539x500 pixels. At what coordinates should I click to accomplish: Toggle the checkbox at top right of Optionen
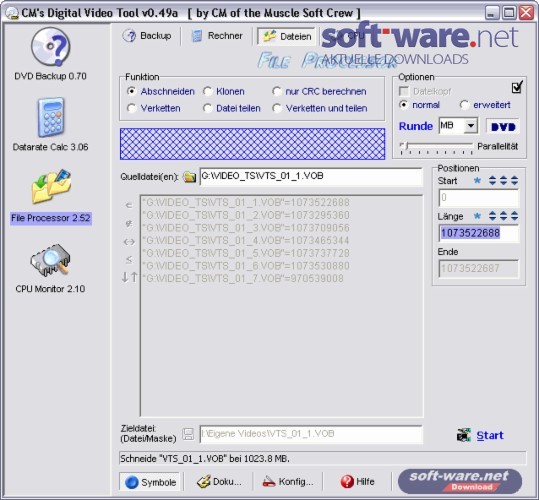pos(517,87)
